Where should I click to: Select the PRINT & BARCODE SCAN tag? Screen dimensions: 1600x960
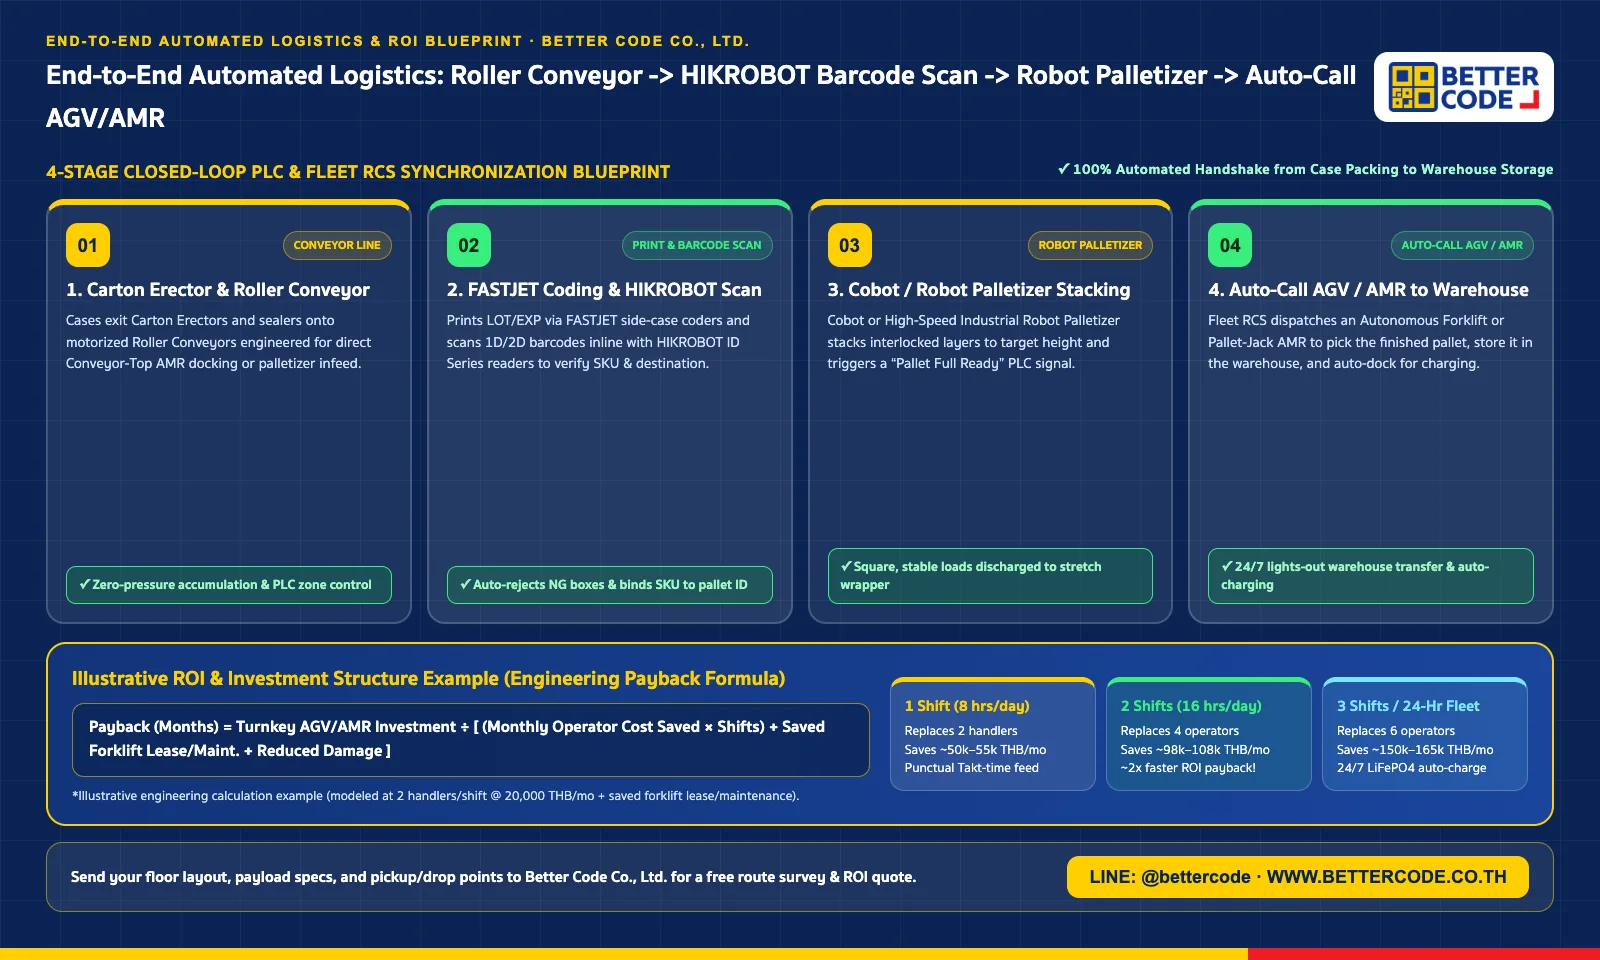(697, 245)
